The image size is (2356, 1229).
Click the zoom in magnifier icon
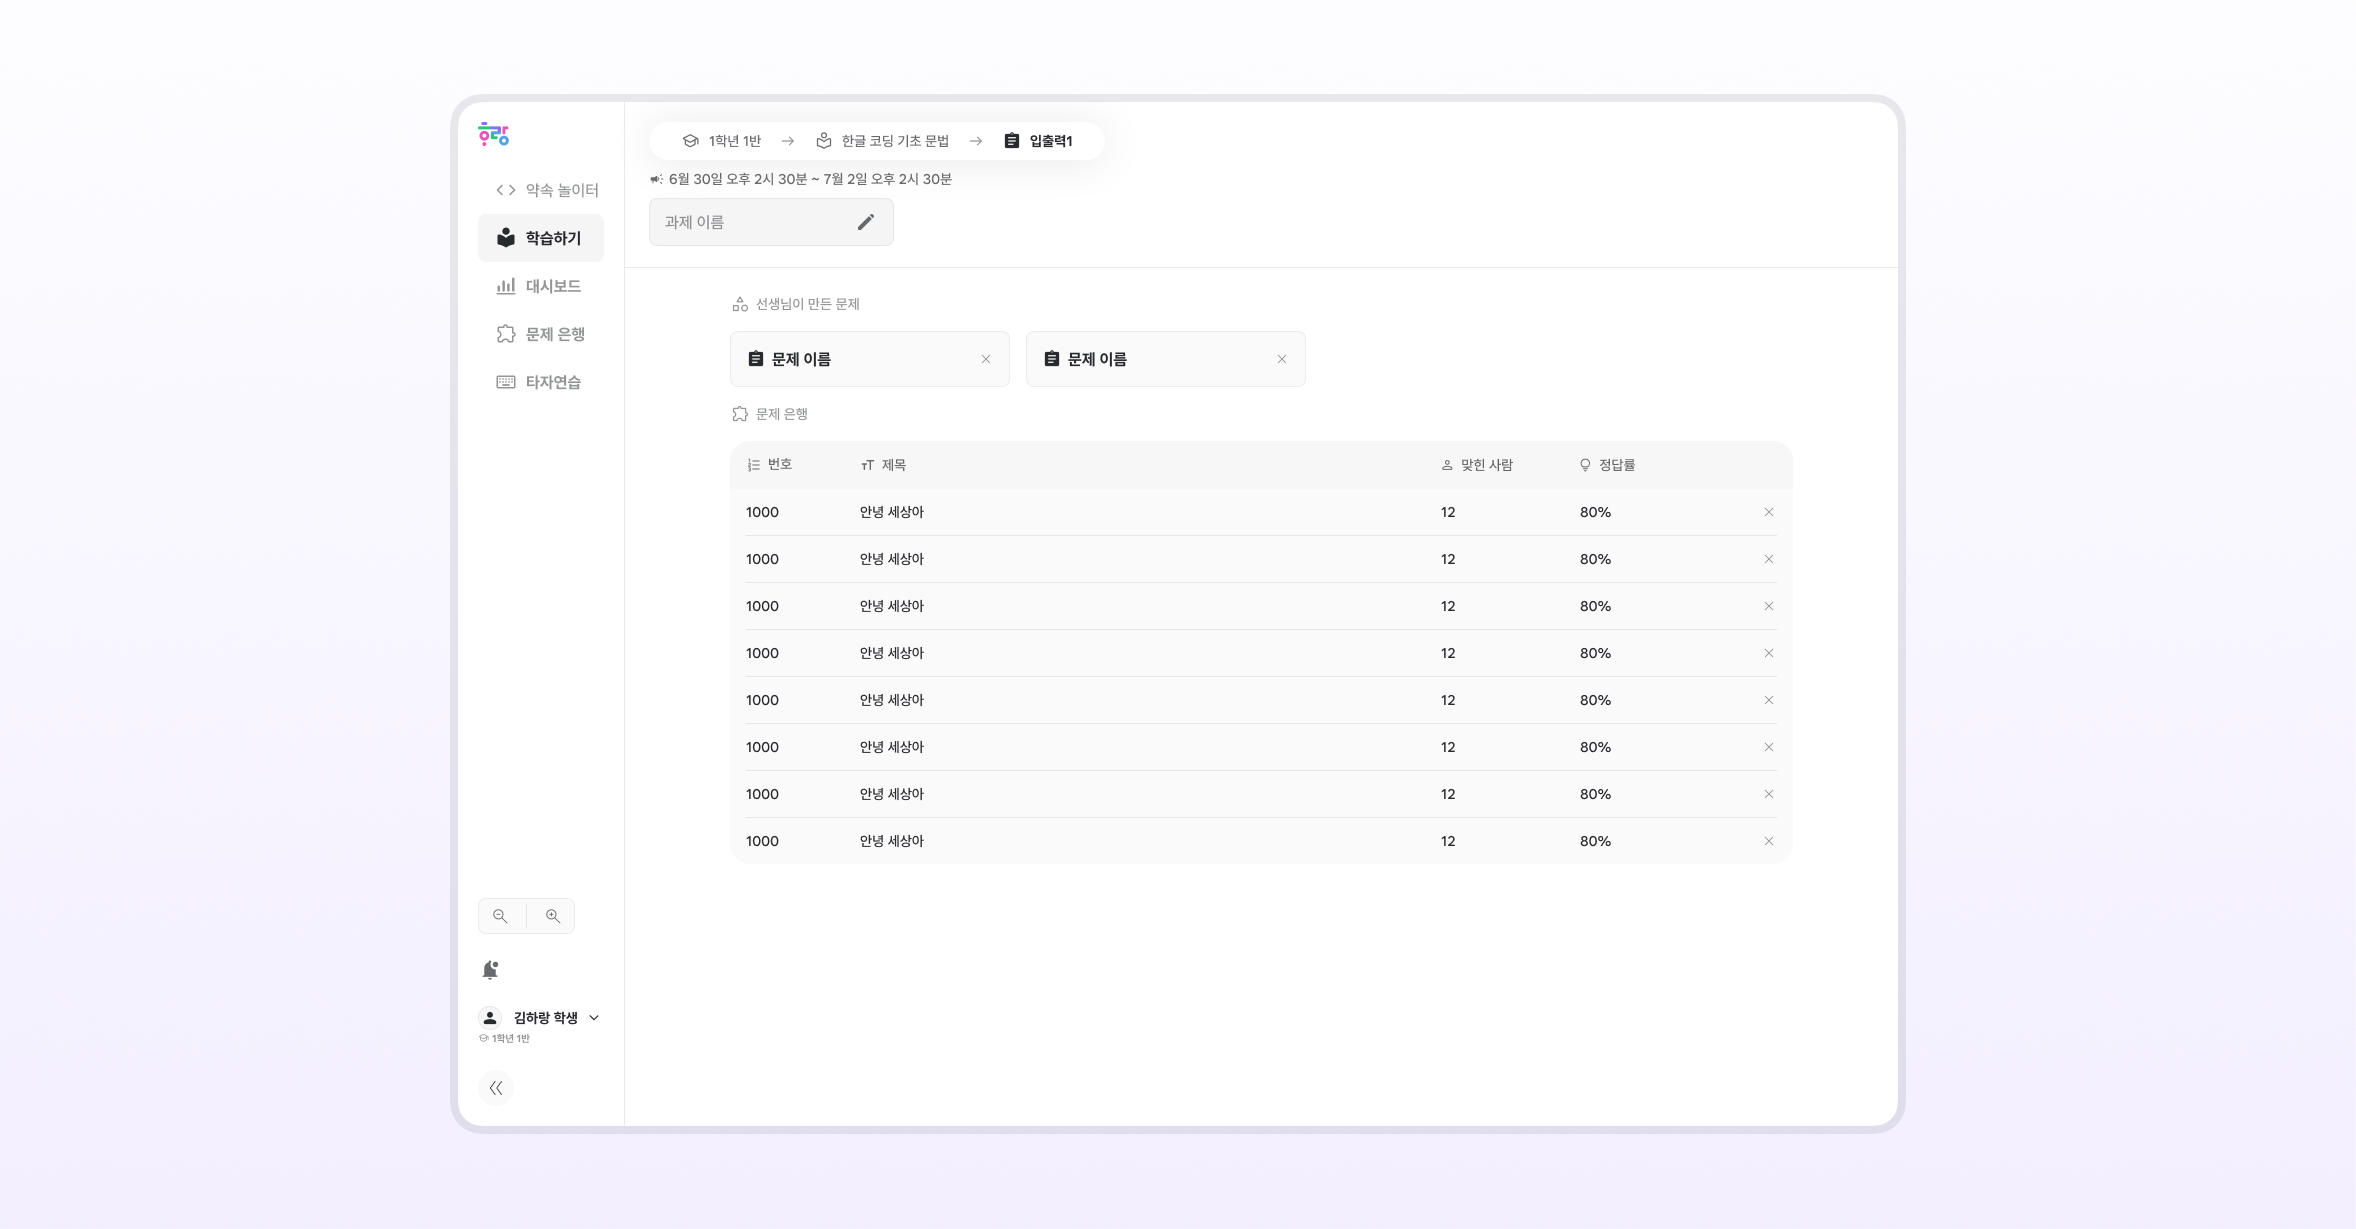(x=553, y=916)
